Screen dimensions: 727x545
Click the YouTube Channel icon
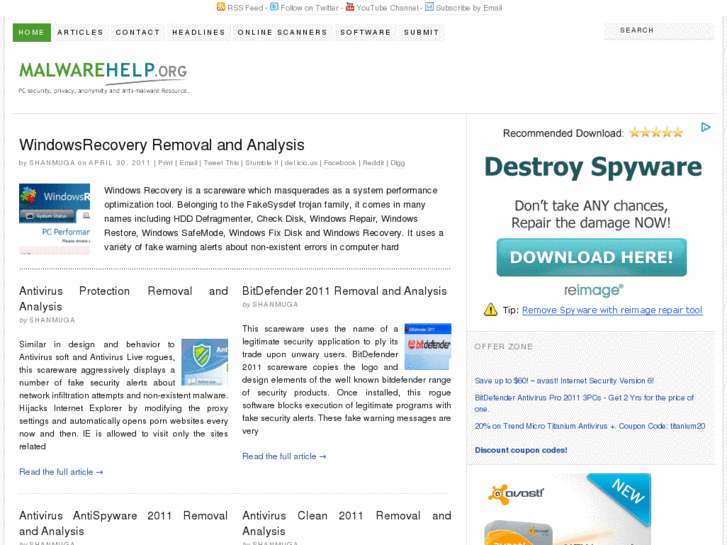pyautogui.click(x=350, y=7)
